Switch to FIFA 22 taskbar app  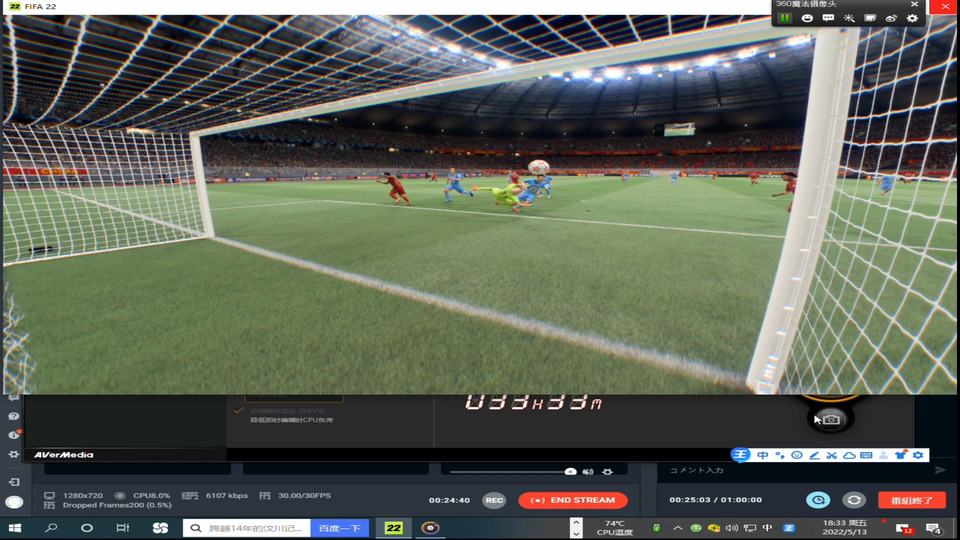pos(394,528)
